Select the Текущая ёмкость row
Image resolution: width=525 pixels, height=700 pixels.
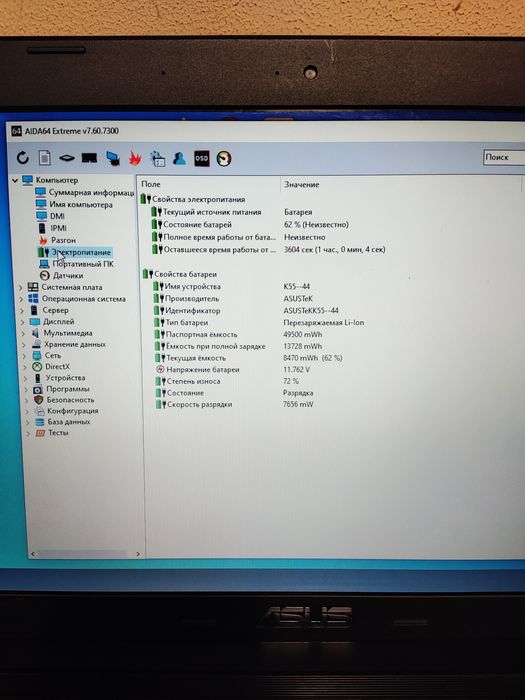click(249, 358)
